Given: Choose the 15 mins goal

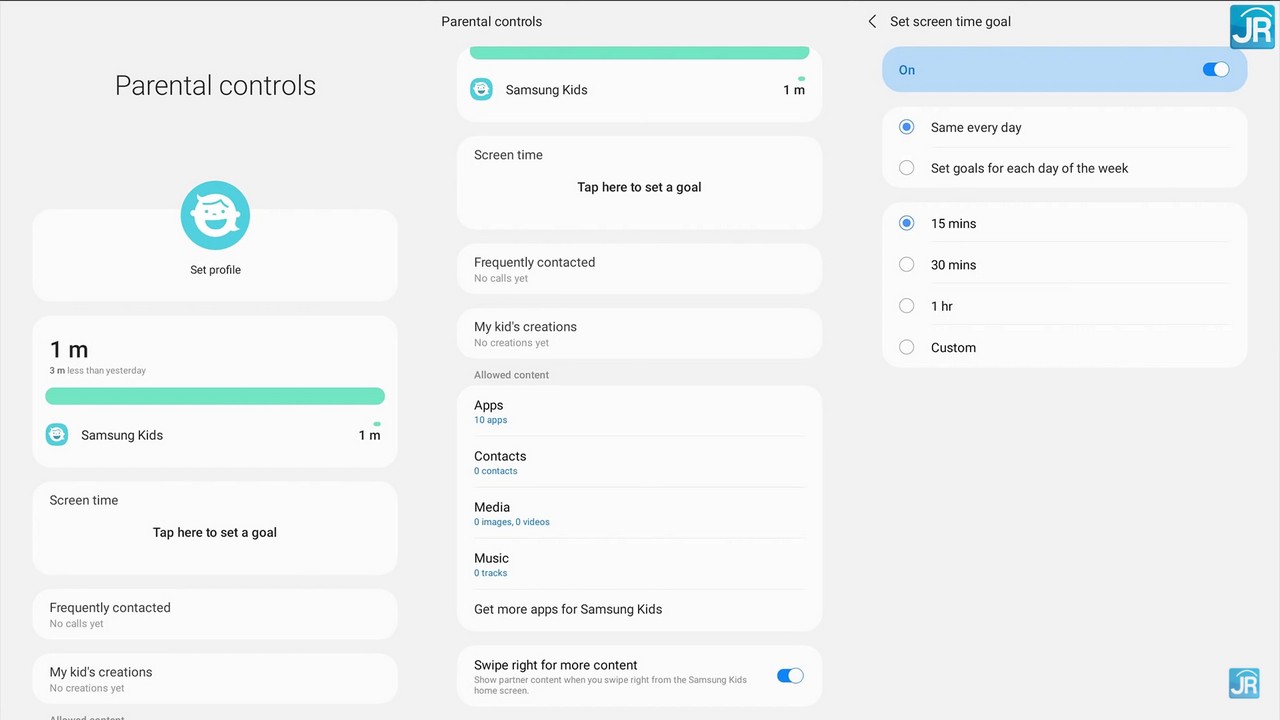Looking at the screenshot, I should [x=1064, y=223].
